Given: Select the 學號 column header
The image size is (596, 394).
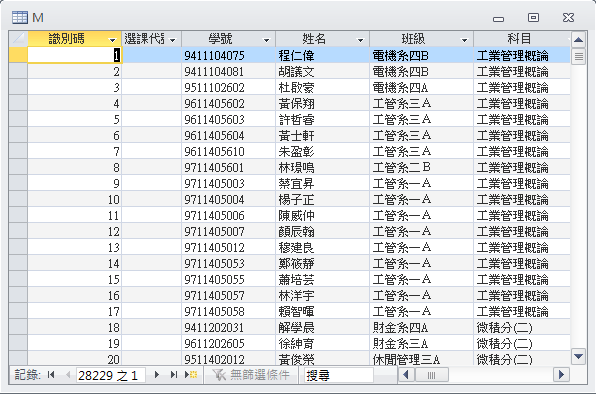Looking at the screenshot, I should [228, 39].
